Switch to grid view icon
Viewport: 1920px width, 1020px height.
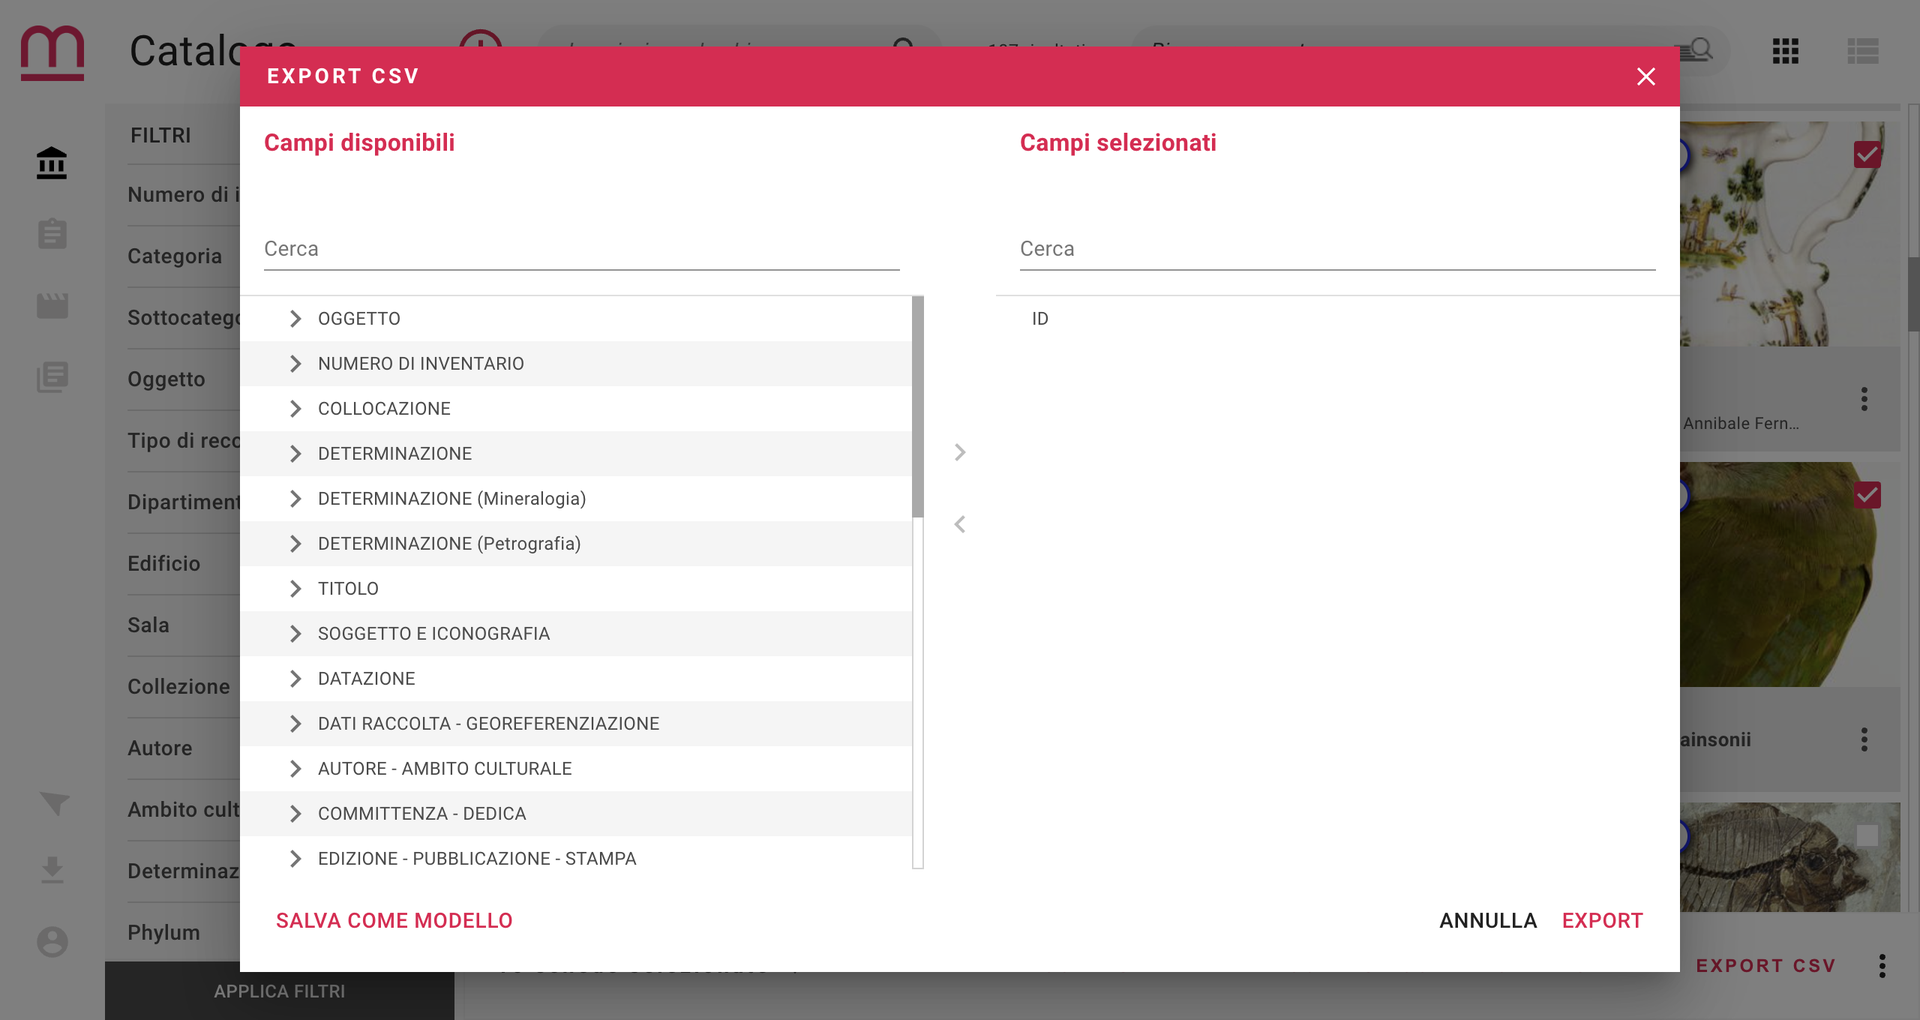1786,51
